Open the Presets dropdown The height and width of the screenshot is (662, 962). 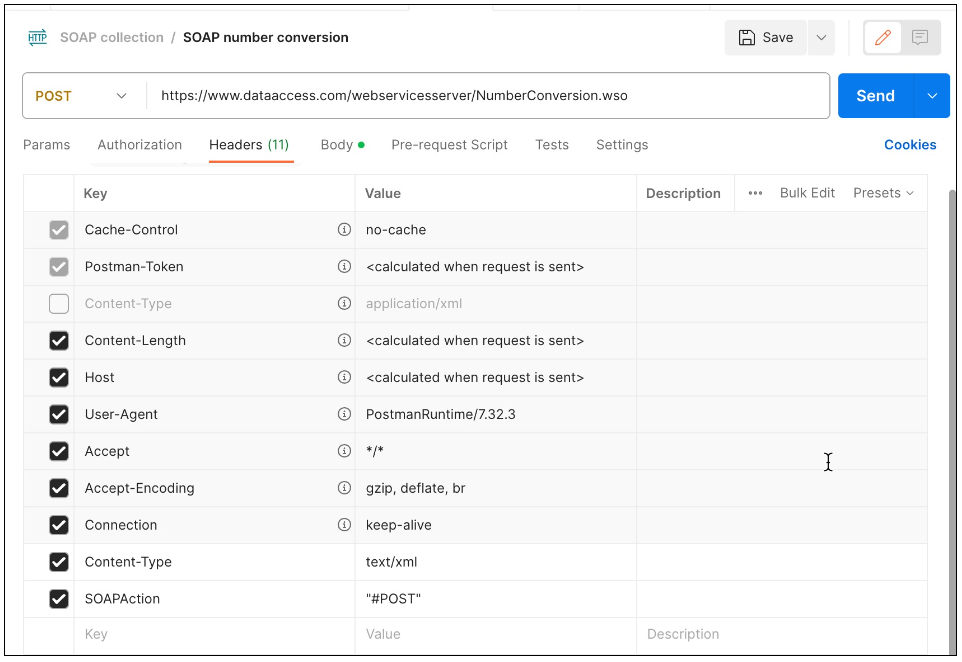tap(883, 193)
